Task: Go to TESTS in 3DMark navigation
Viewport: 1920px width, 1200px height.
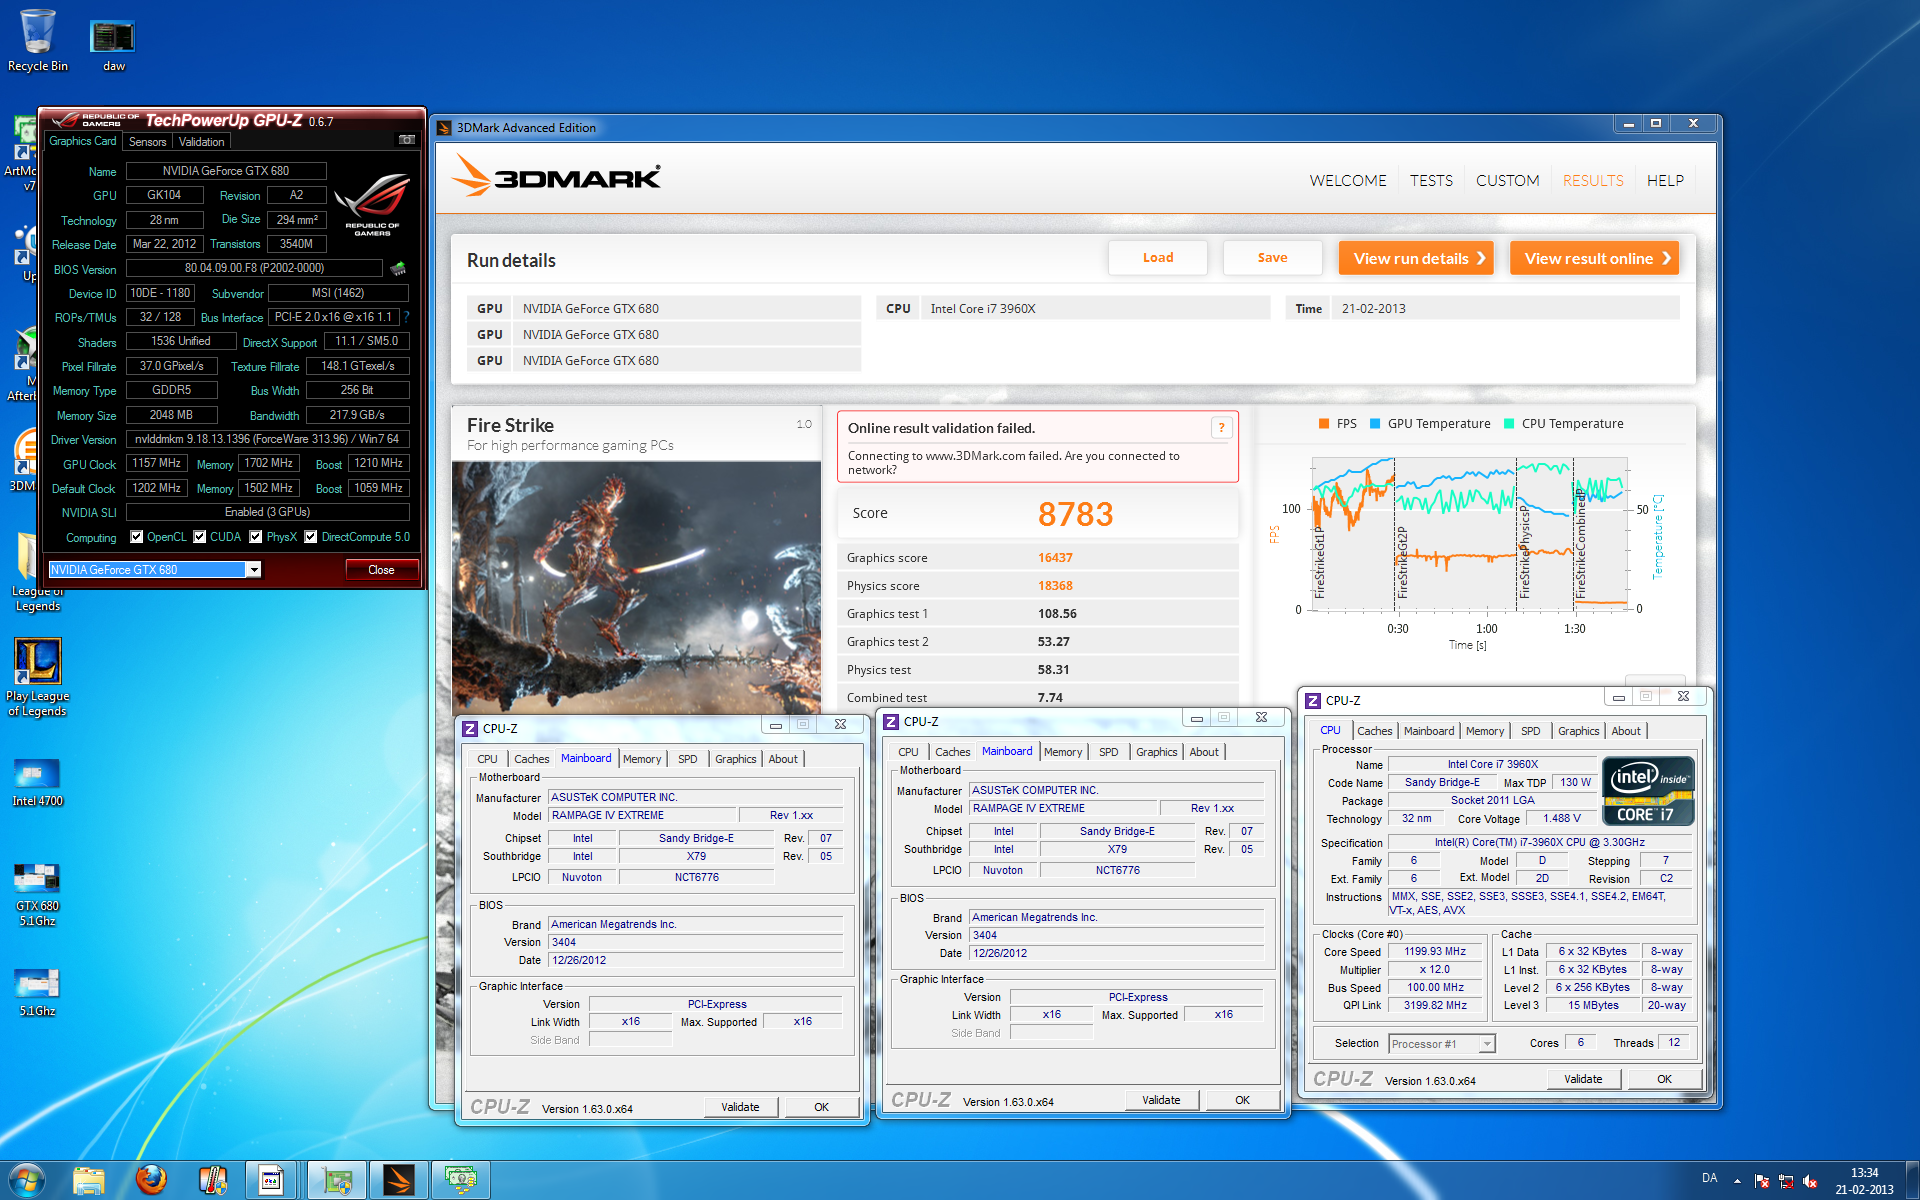Action: coord(1431,181)
